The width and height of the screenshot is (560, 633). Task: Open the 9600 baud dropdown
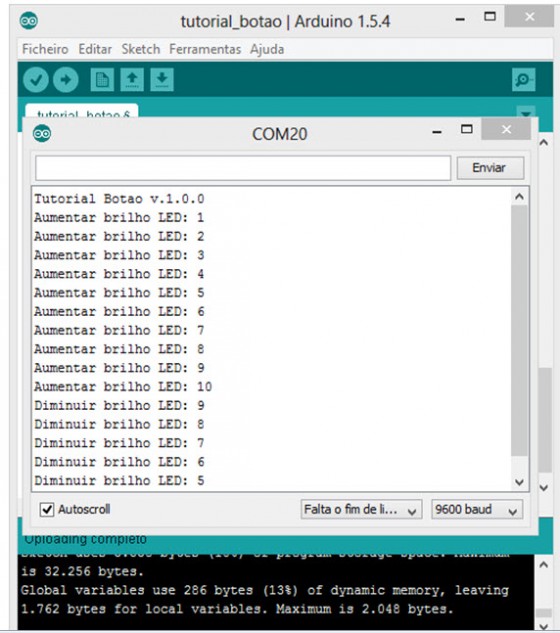tap(477, 509)
